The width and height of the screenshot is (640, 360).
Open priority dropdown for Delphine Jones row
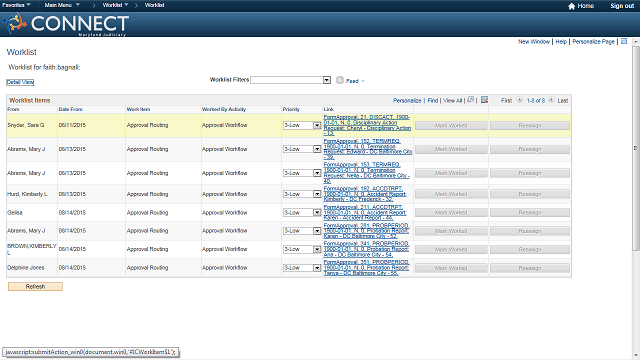click(x=317, y=268)
